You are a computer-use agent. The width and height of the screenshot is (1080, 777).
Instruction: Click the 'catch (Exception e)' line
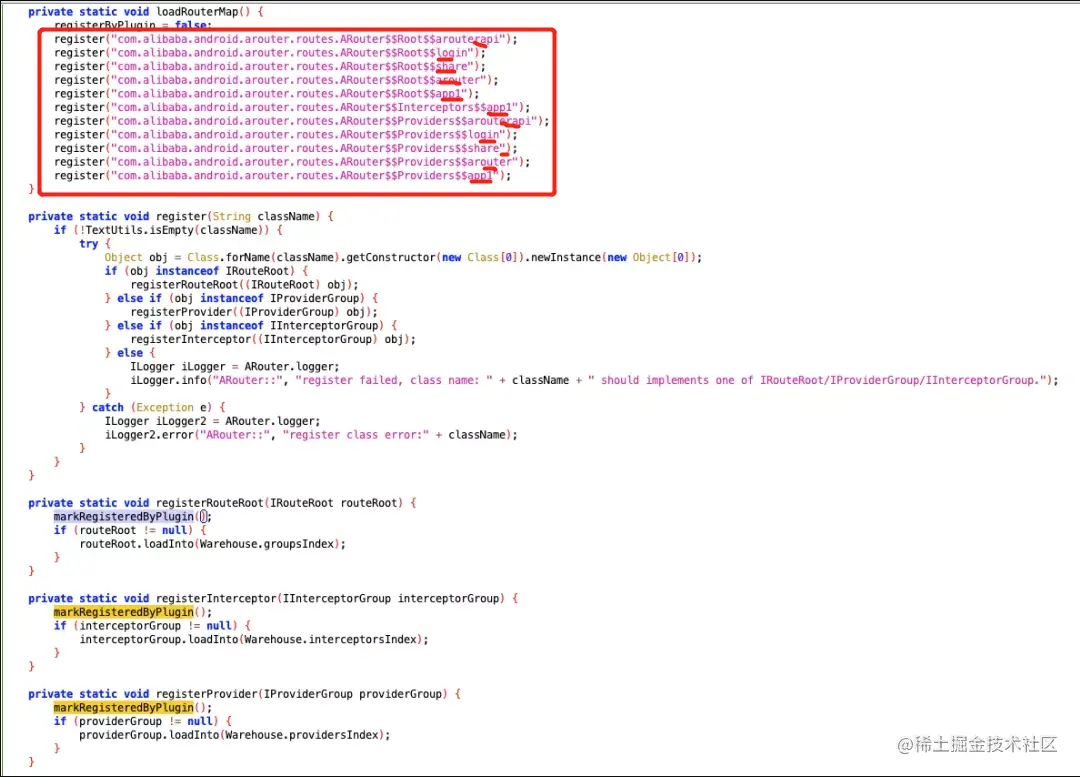click(153, 408)
